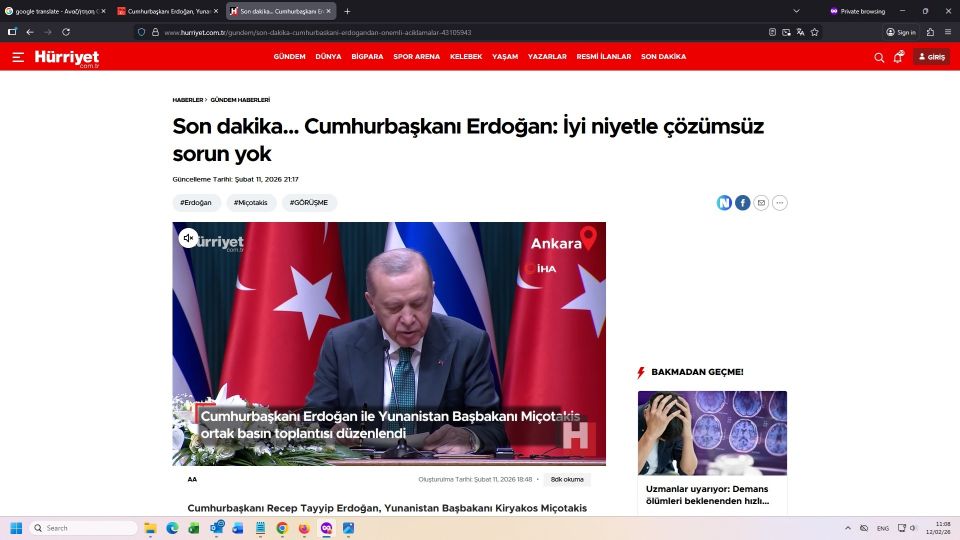Click the Erdoğan press conference video
The height and width of the screenshot is (540, 960).
pyautogui.click(x=389, y=343)
